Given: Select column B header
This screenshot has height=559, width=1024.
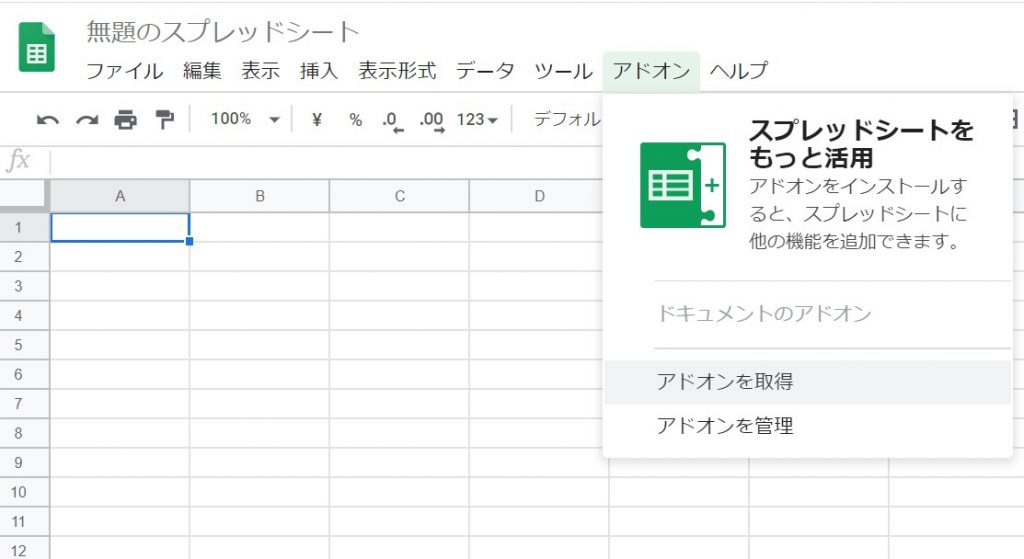Looking at the screenshot, I should 260,196.
